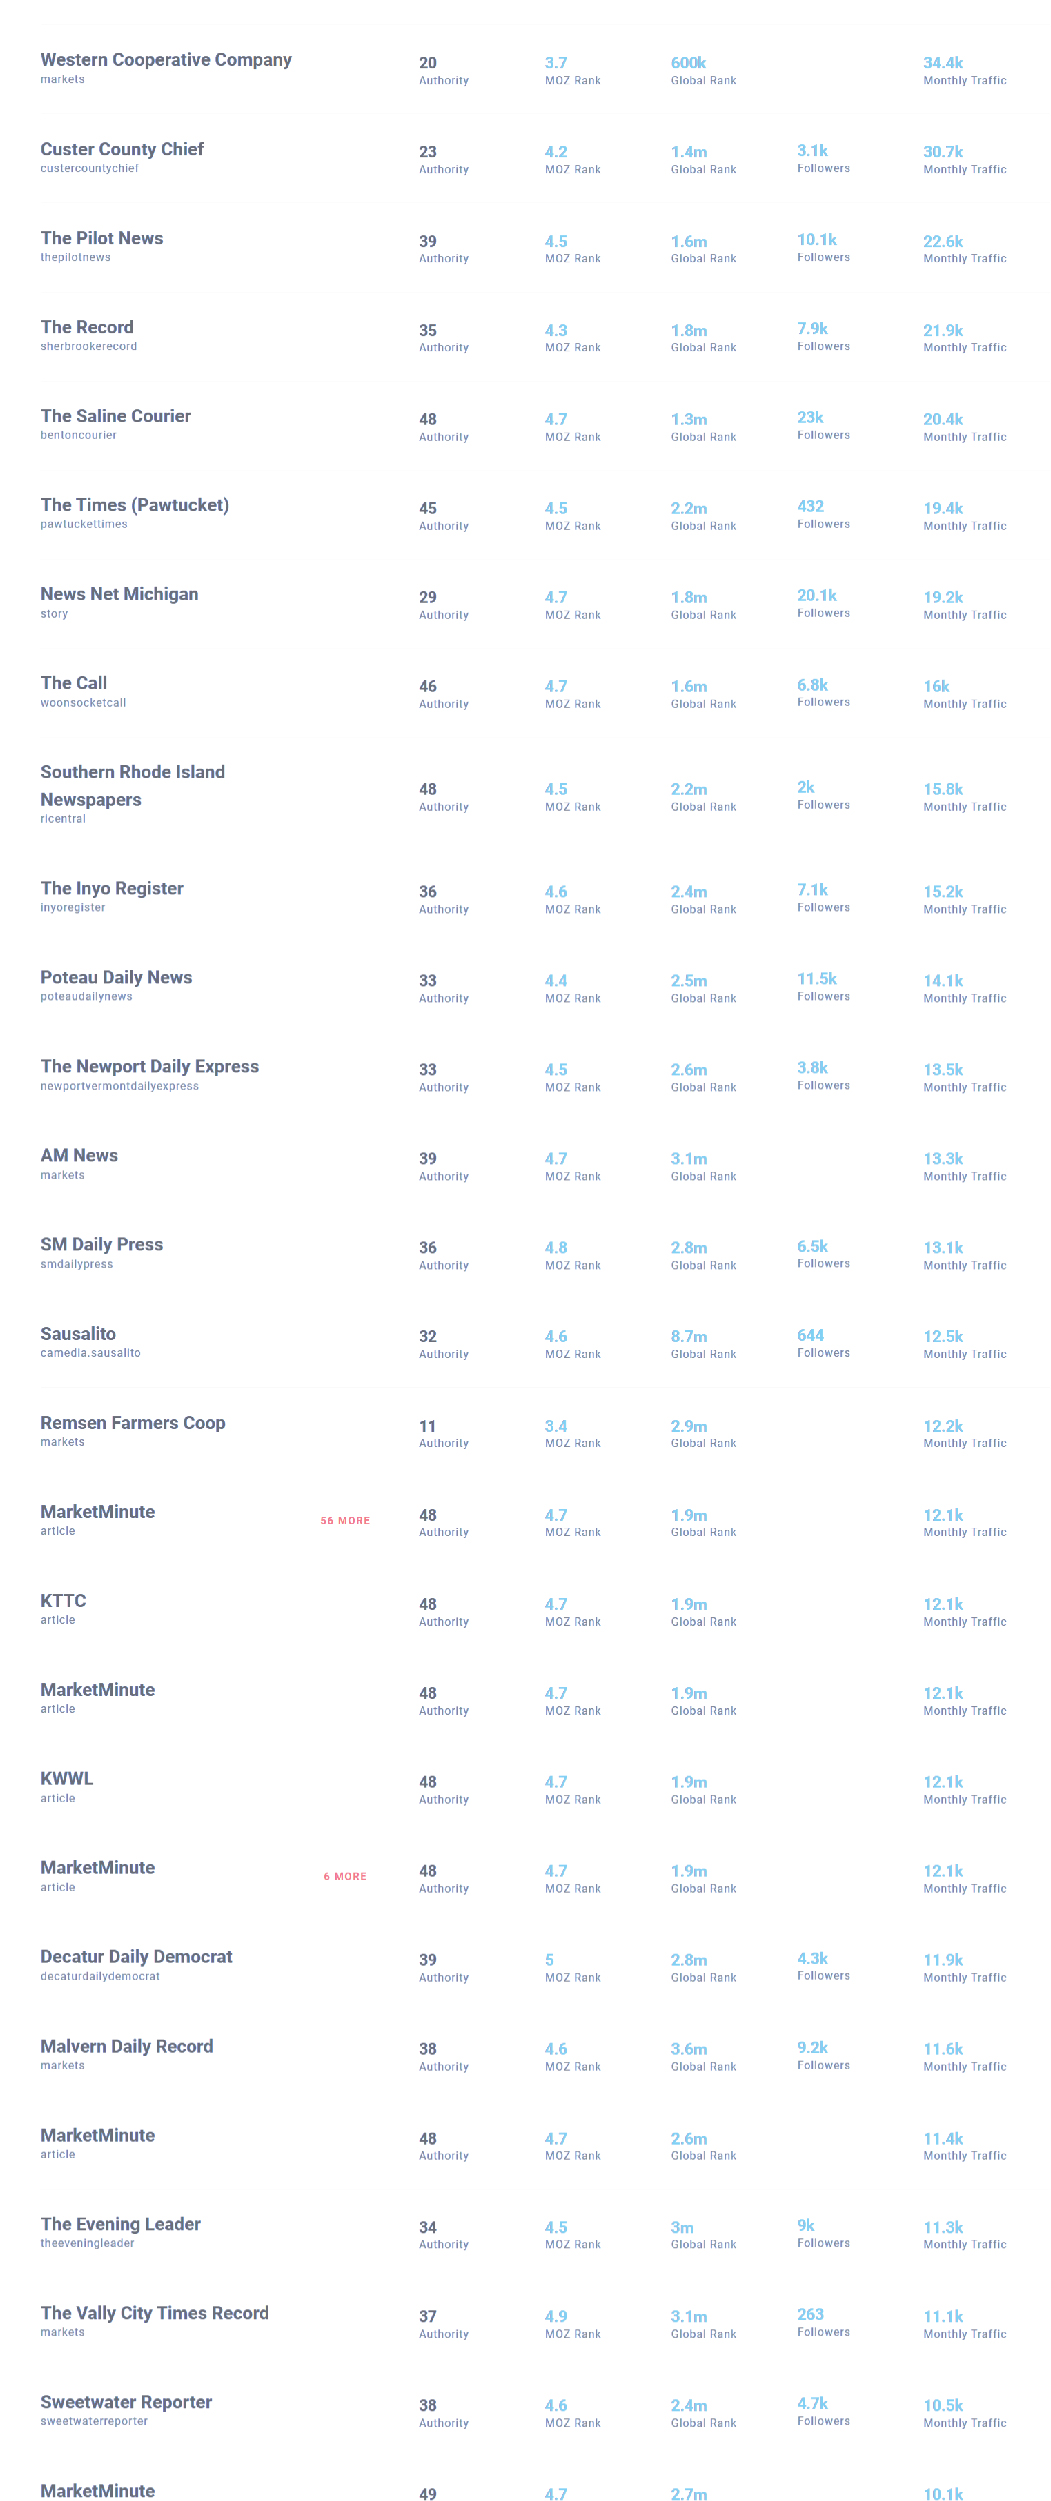1051x2501 pixels.
Task: Select The Times (Pawtucket) outlet
Action: click(x=135, y=505)
